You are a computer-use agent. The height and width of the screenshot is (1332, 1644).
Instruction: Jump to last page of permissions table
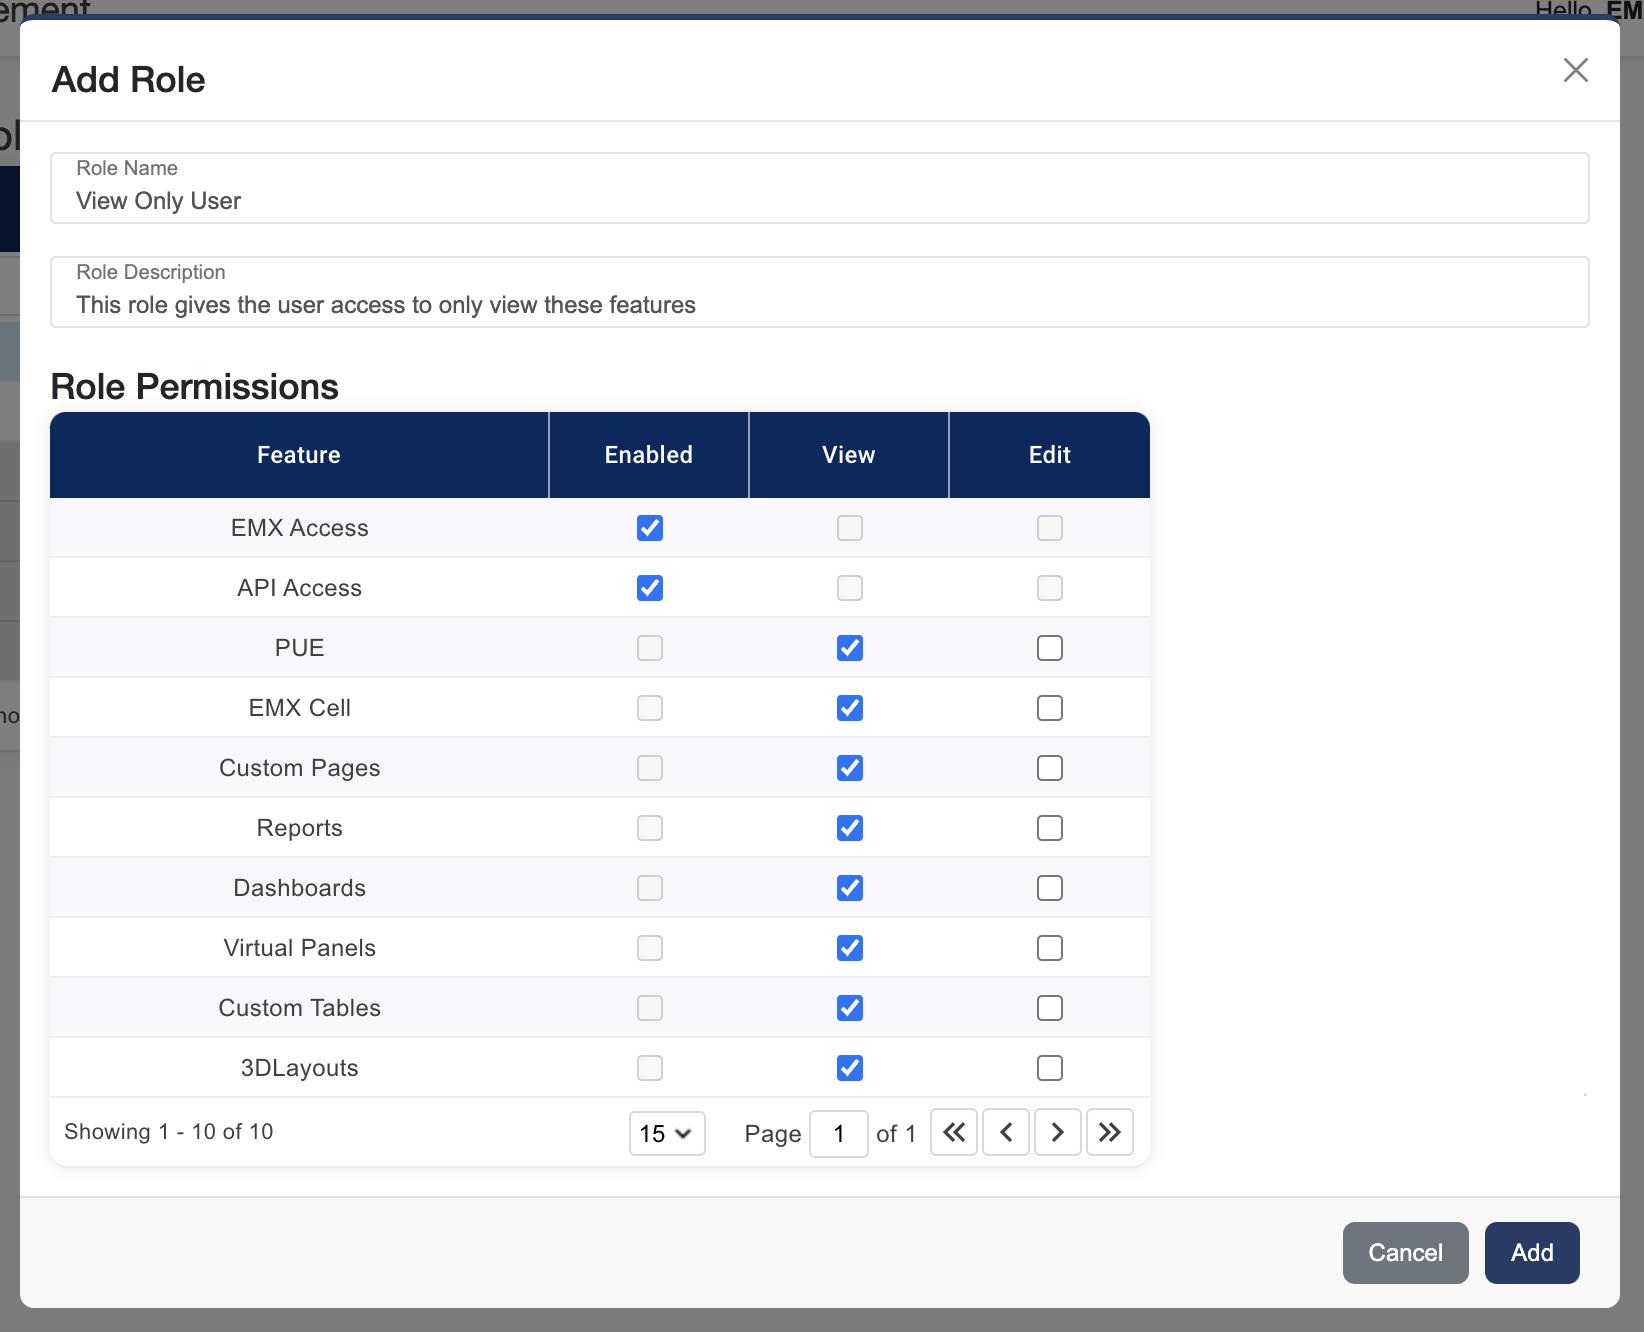[1109, 1132]
